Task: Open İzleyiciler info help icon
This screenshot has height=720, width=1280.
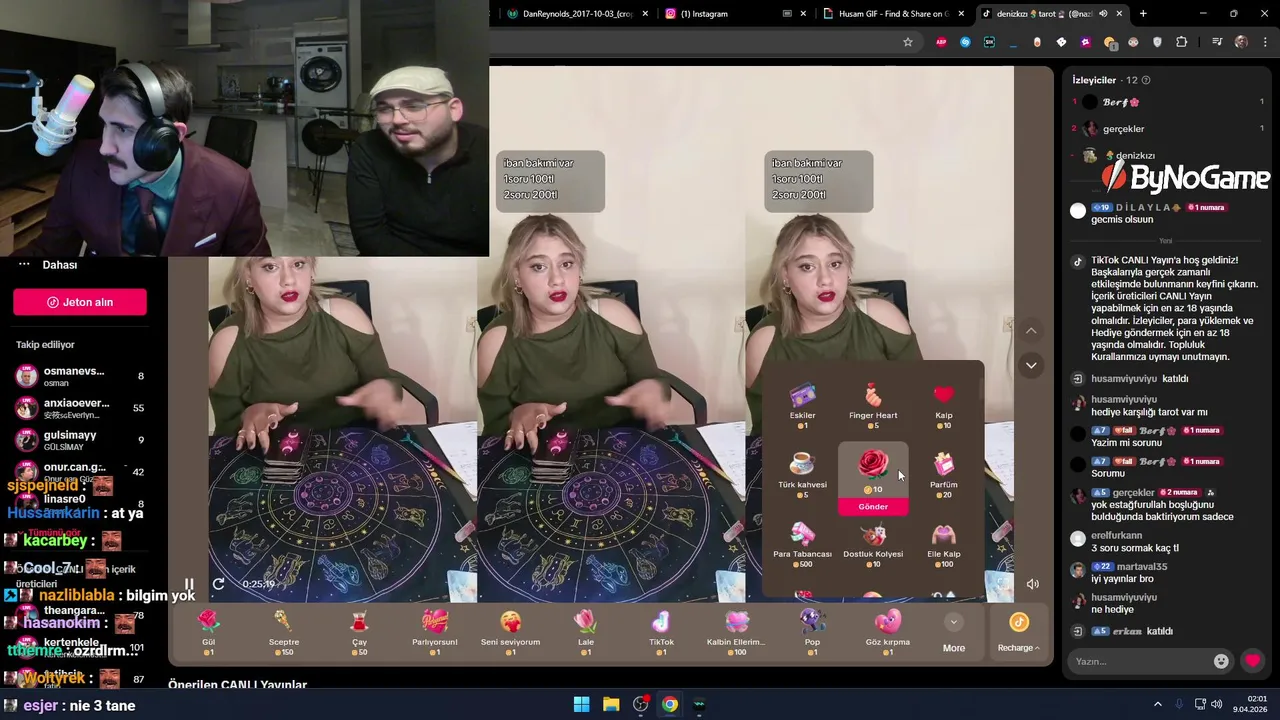Action: (x=1146, y=80)
